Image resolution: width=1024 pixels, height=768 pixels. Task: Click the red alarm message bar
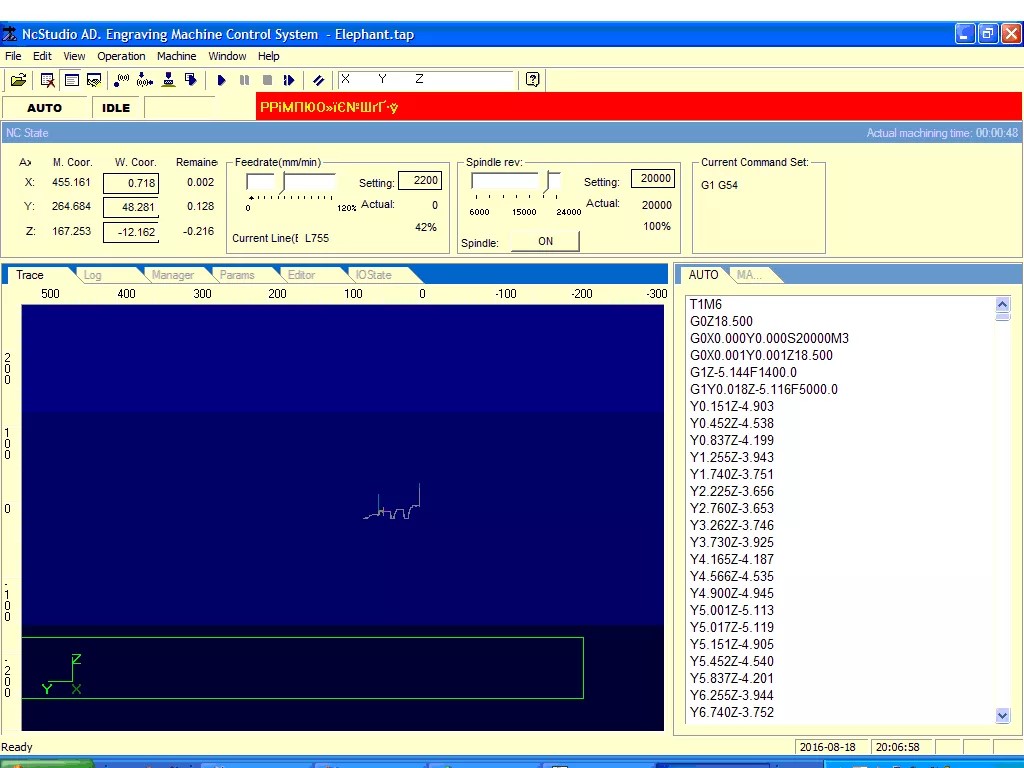639,106
